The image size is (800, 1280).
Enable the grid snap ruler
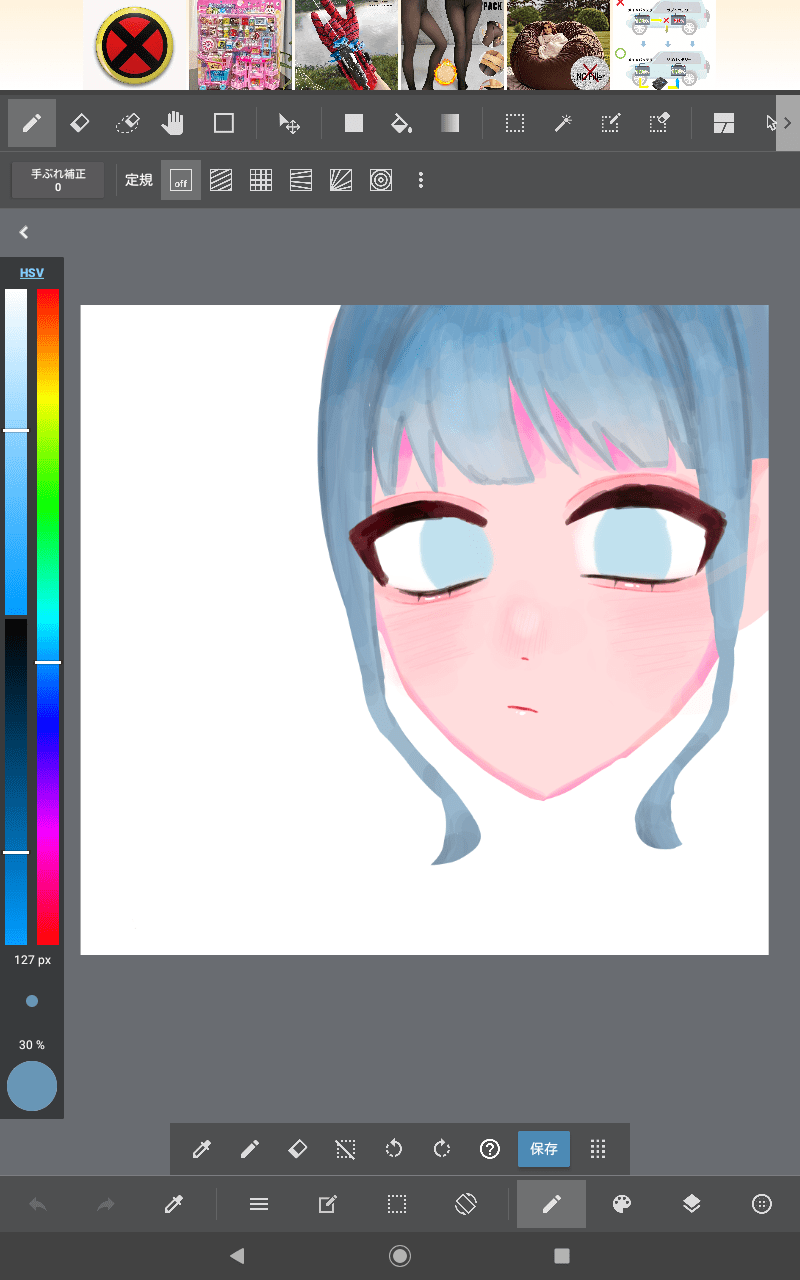click(x=261, y=181)
